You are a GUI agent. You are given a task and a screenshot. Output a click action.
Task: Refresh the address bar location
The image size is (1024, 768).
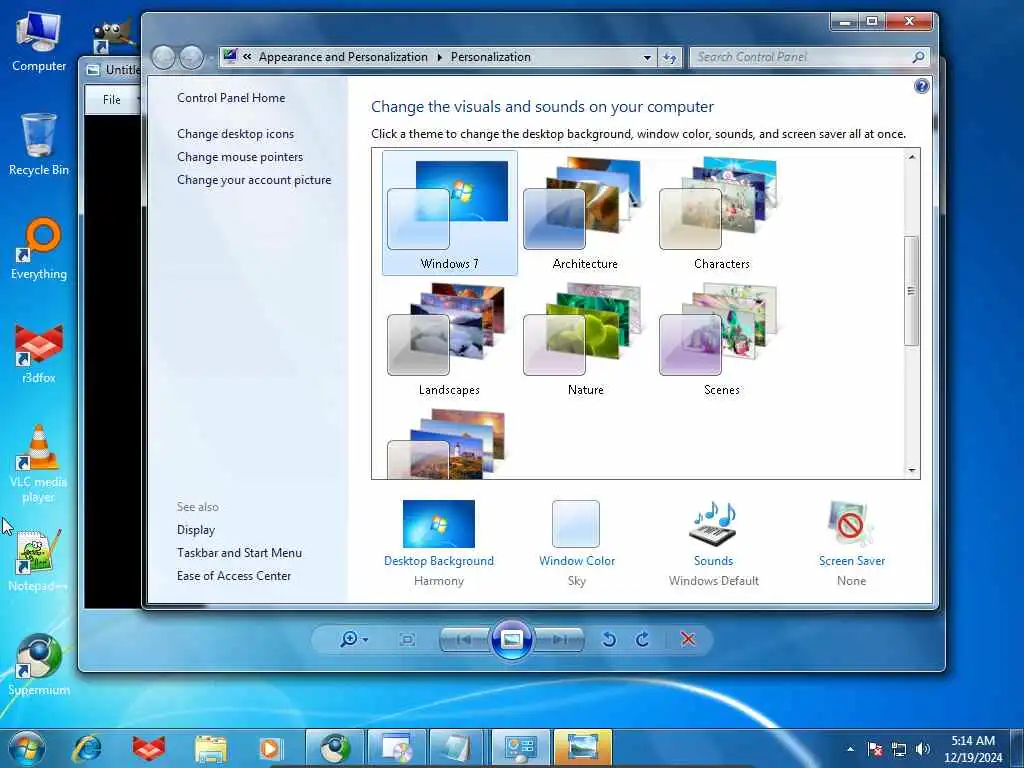[669, 57]
